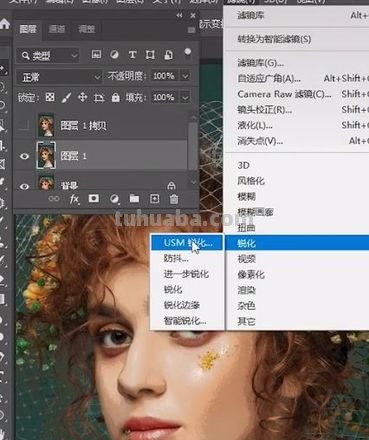Click prevent artboard auto-nesting lock icon
The height and width of the screenshot is (440, 369).
pos(99,97)
